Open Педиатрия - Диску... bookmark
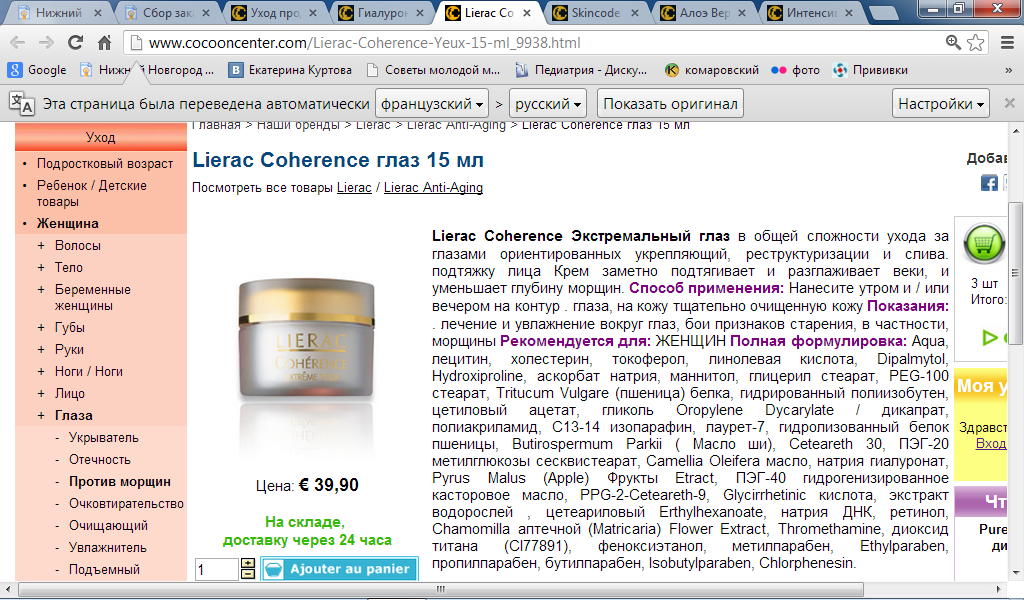 click(x=581, y=70)
